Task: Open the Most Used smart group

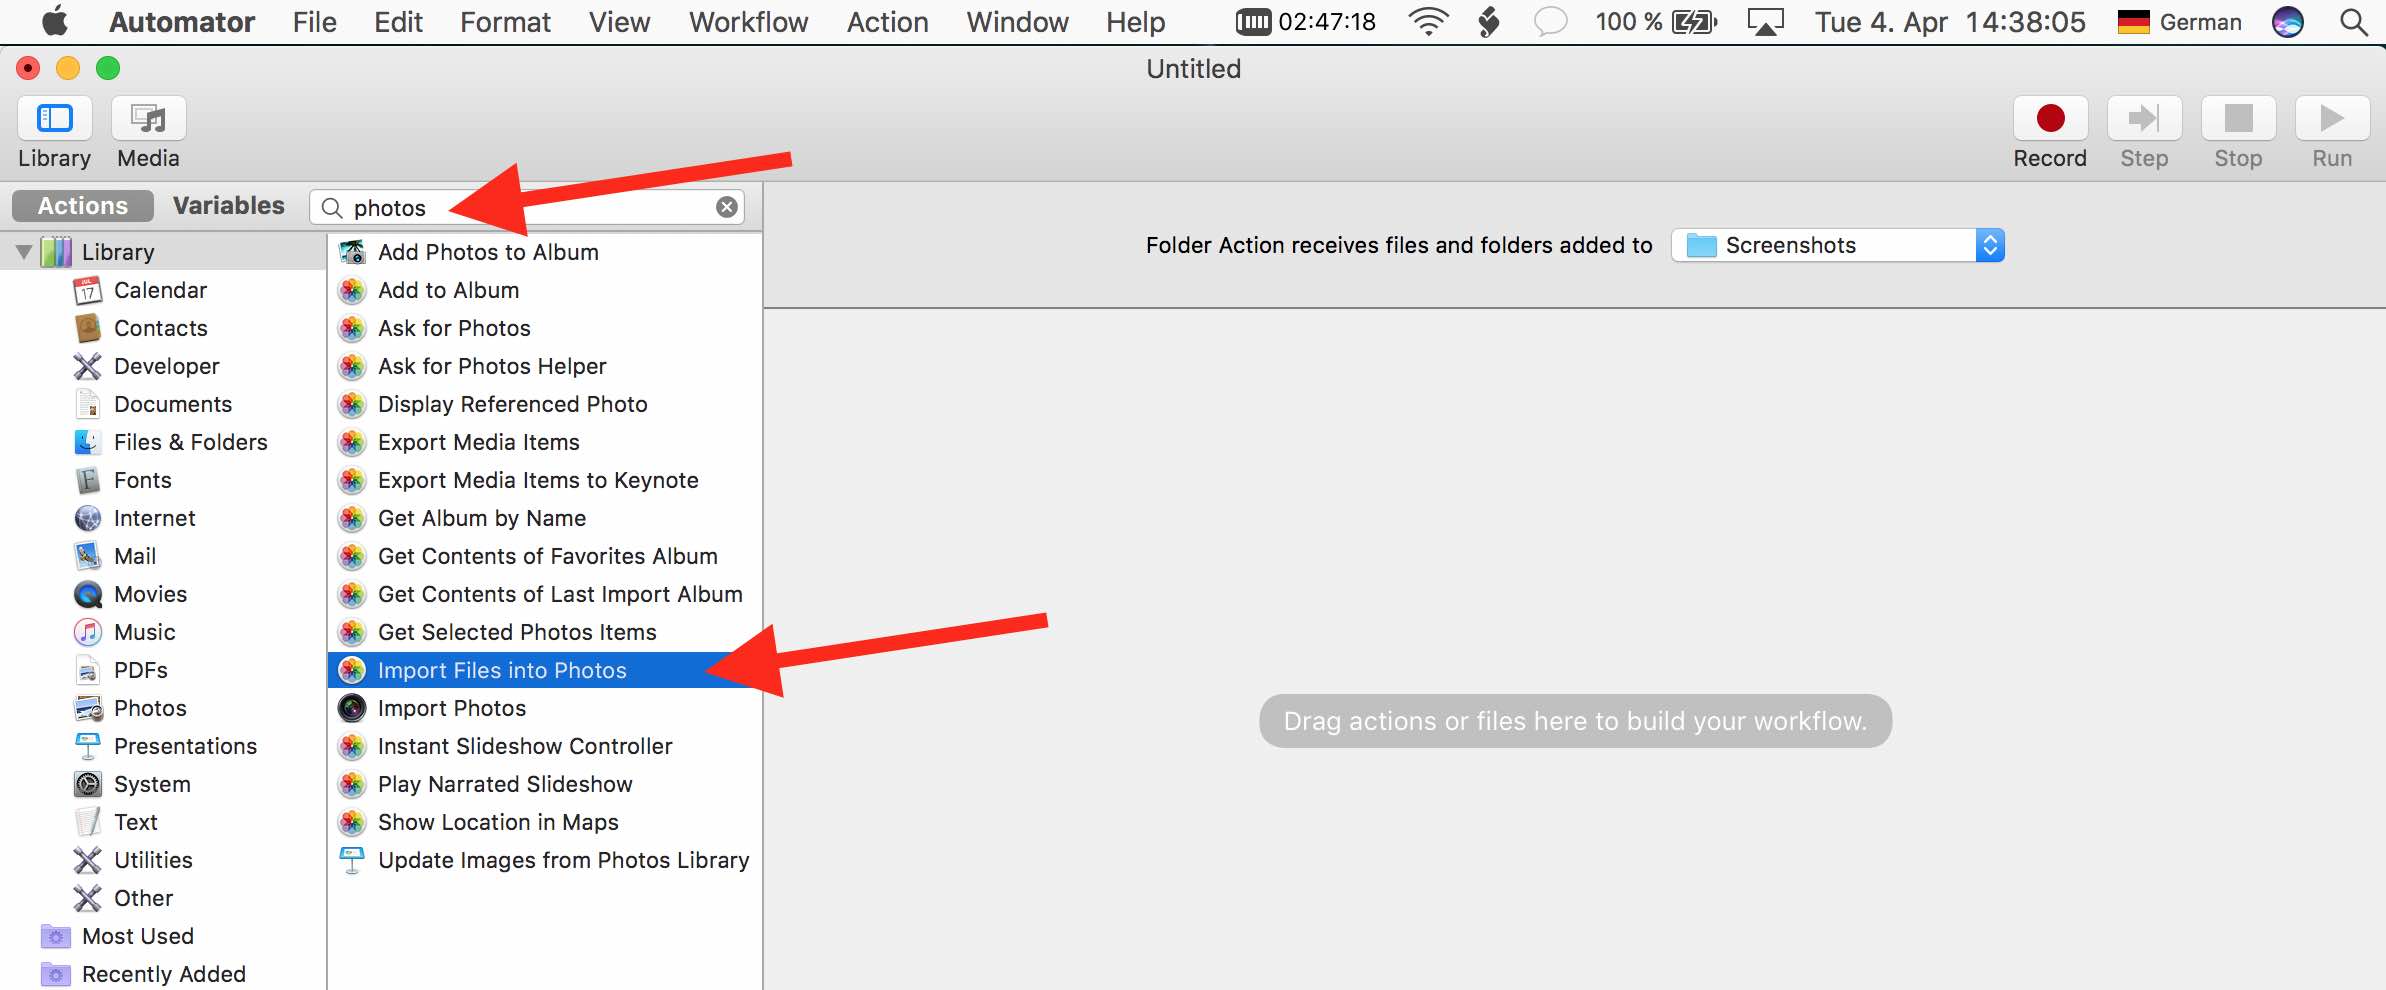Action: click(138, 936)
